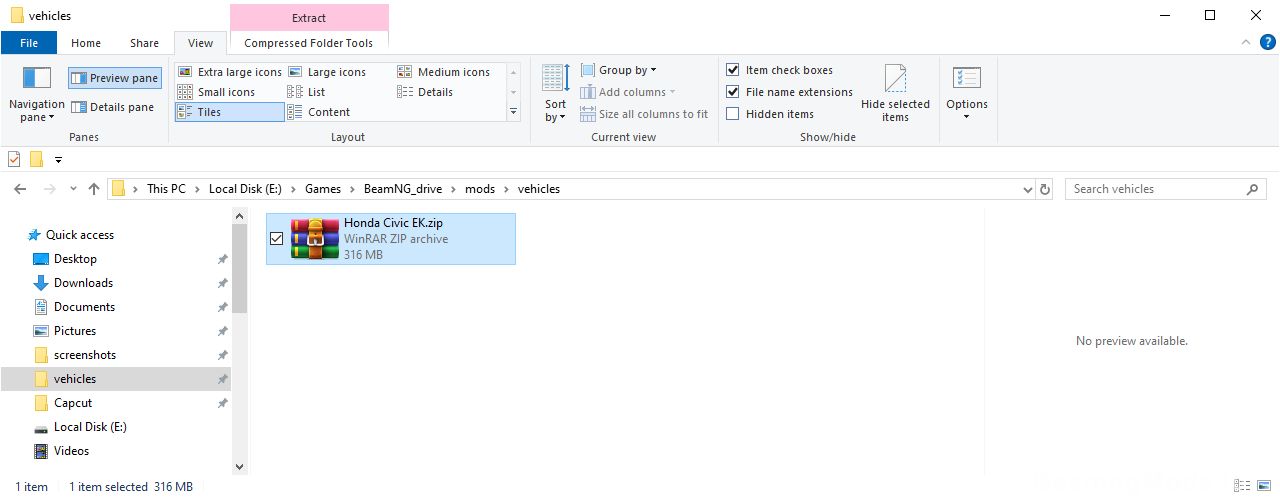Switch to List layout

(306, 92)
